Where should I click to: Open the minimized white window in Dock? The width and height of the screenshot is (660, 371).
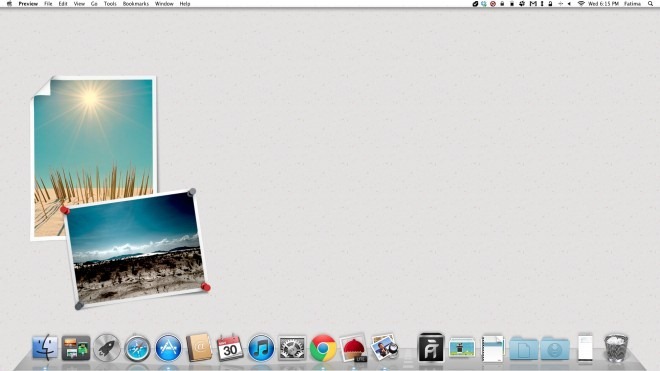click(585, 347)
